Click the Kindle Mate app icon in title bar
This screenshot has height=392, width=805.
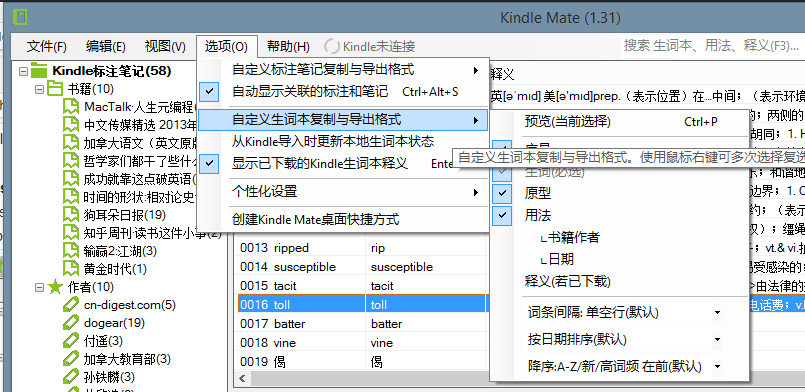click(21, 17)
